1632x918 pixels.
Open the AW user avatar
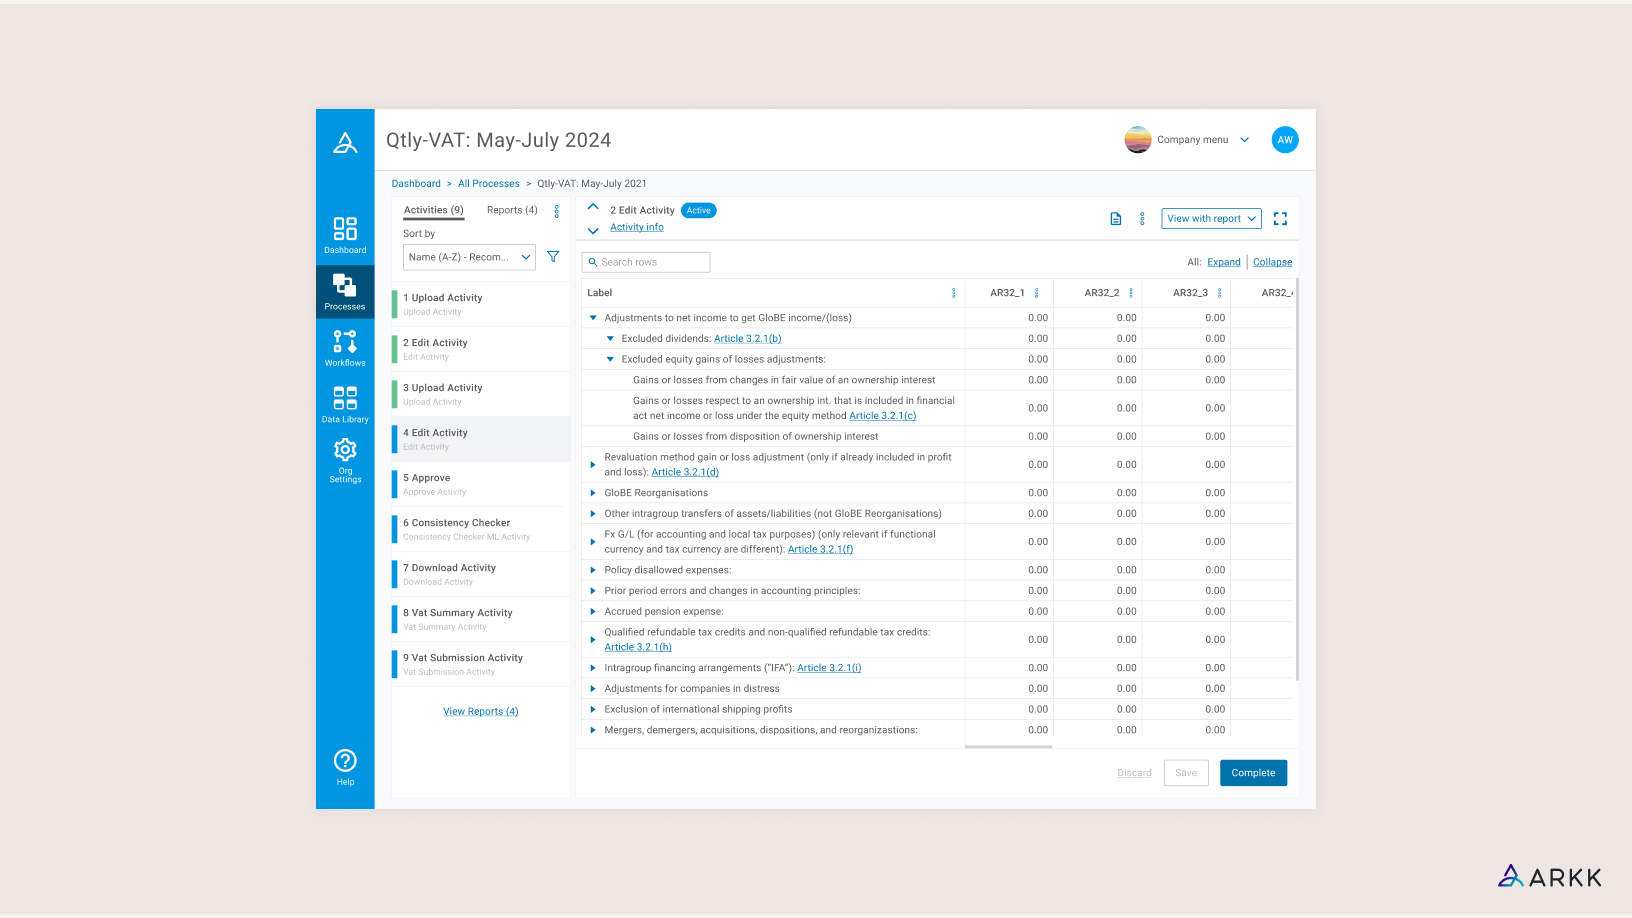pyautogui.click(x=1285, y=140)
